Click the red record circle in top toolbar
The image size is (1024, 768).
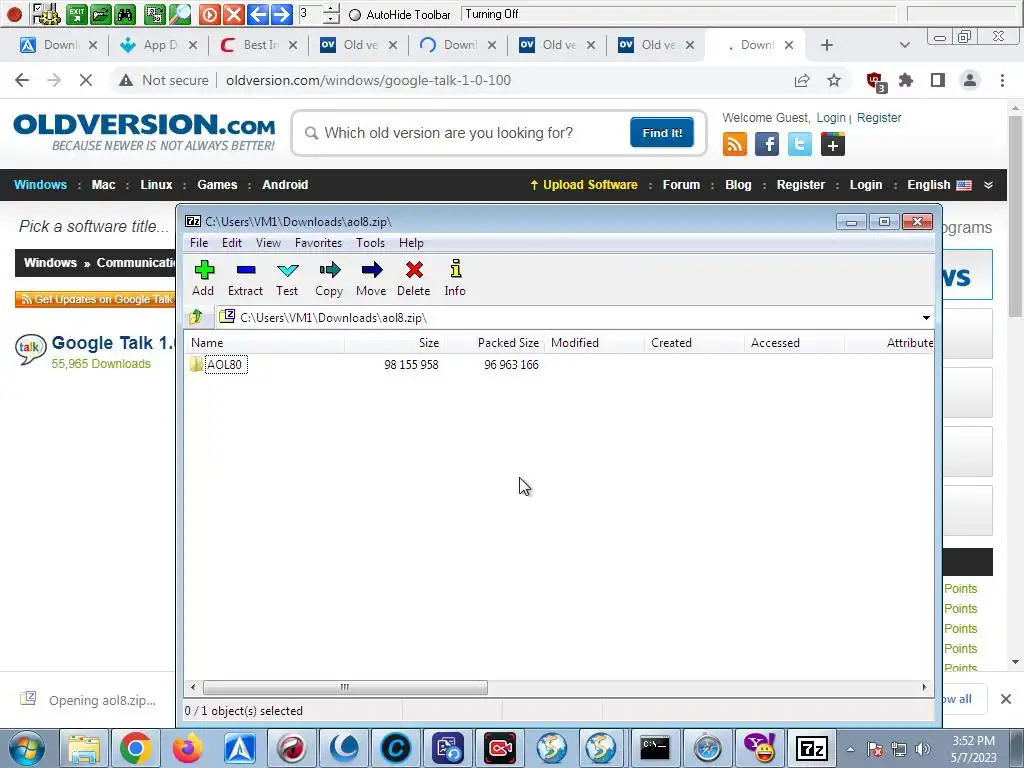coord(14,14)
